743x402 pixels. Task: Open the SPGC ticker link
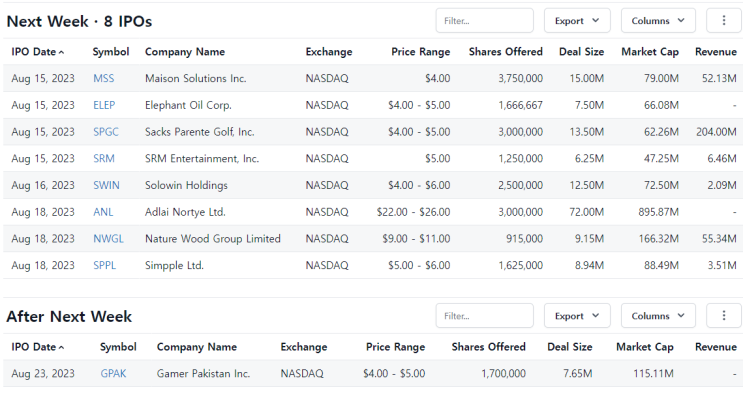(x=106, y=132)
